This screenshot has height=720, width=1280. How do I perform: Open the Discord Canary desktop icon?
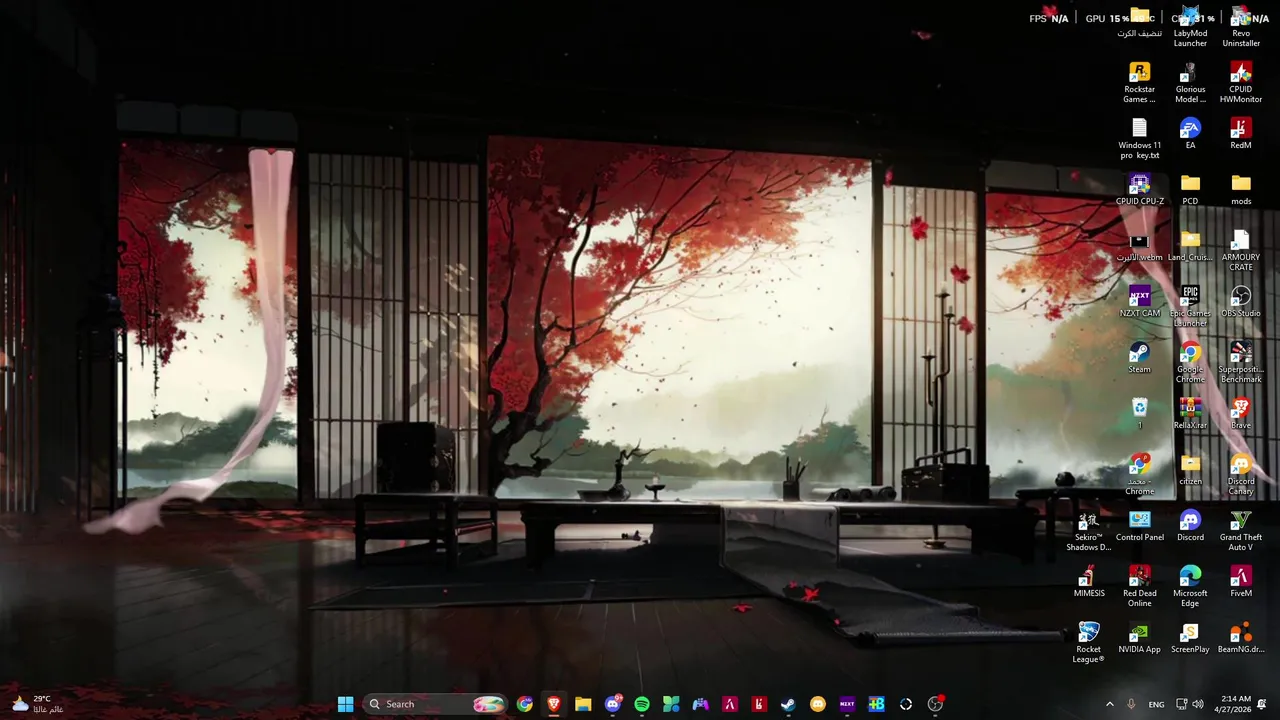click(x=1241, y=474)
